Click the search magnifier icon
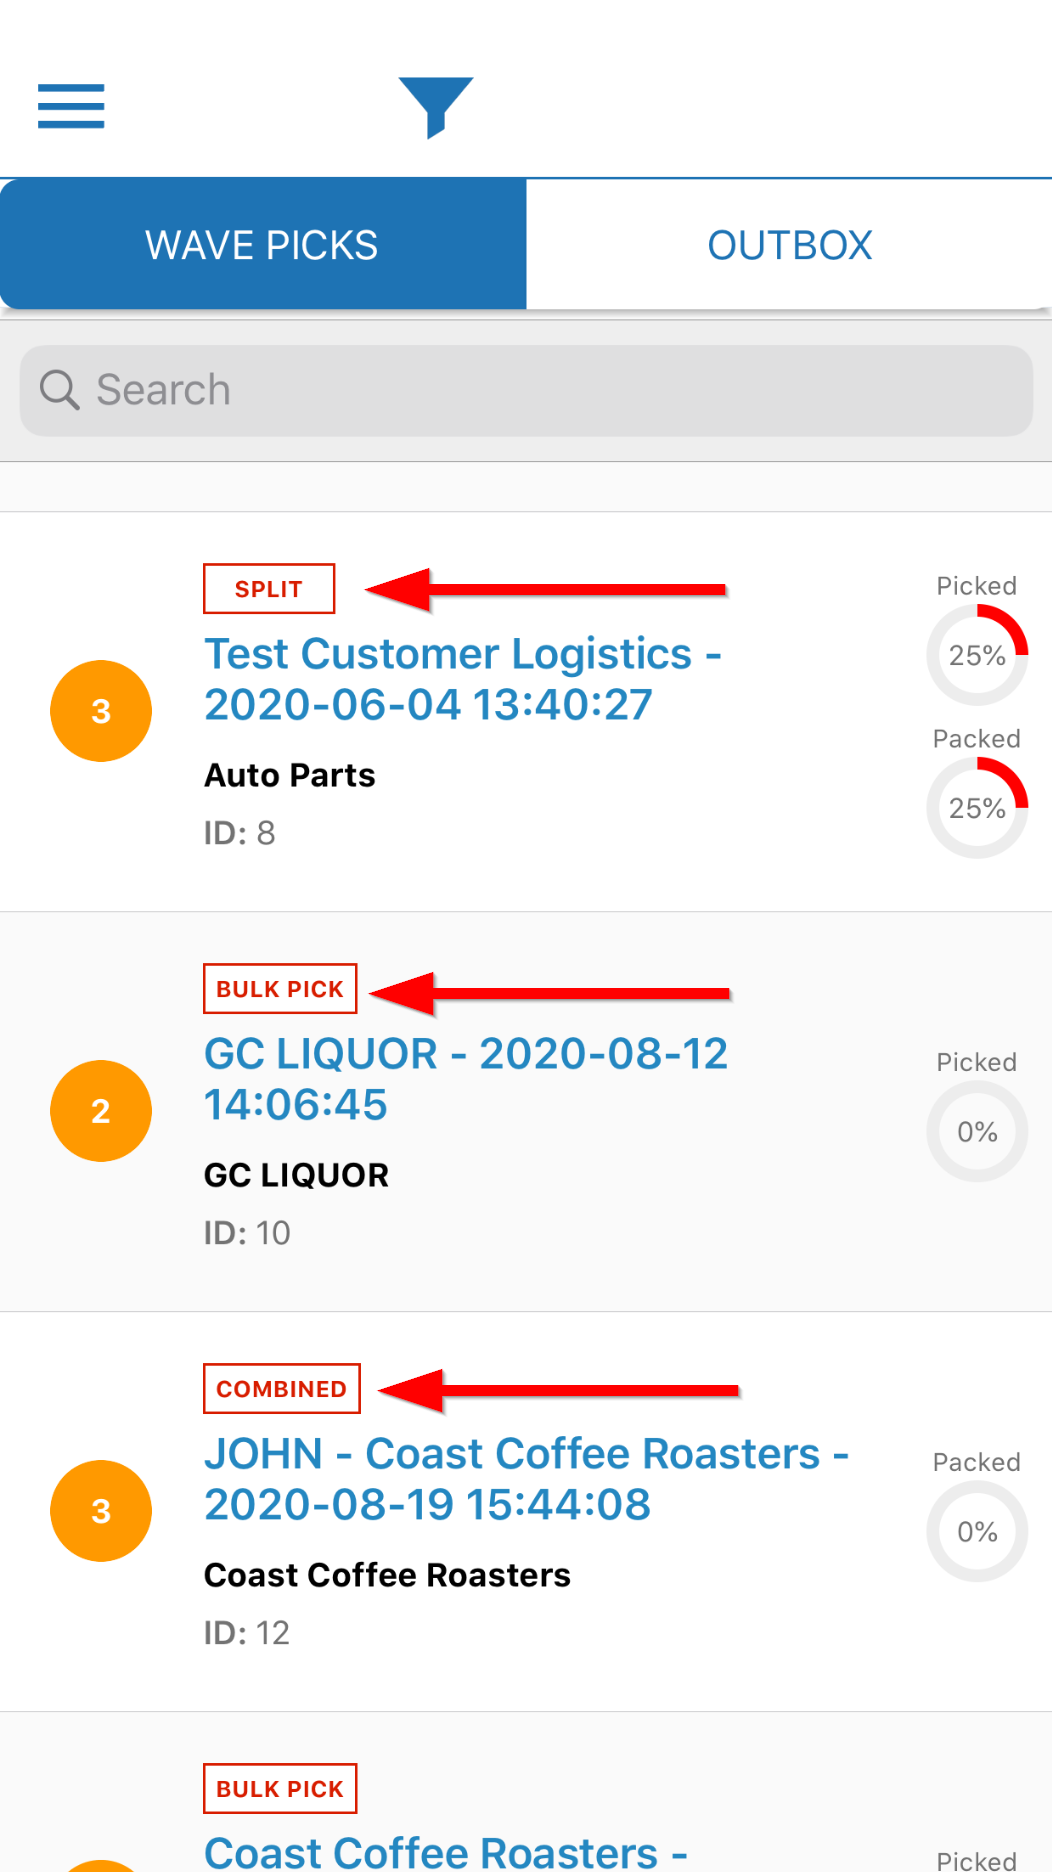 (59, 390)
